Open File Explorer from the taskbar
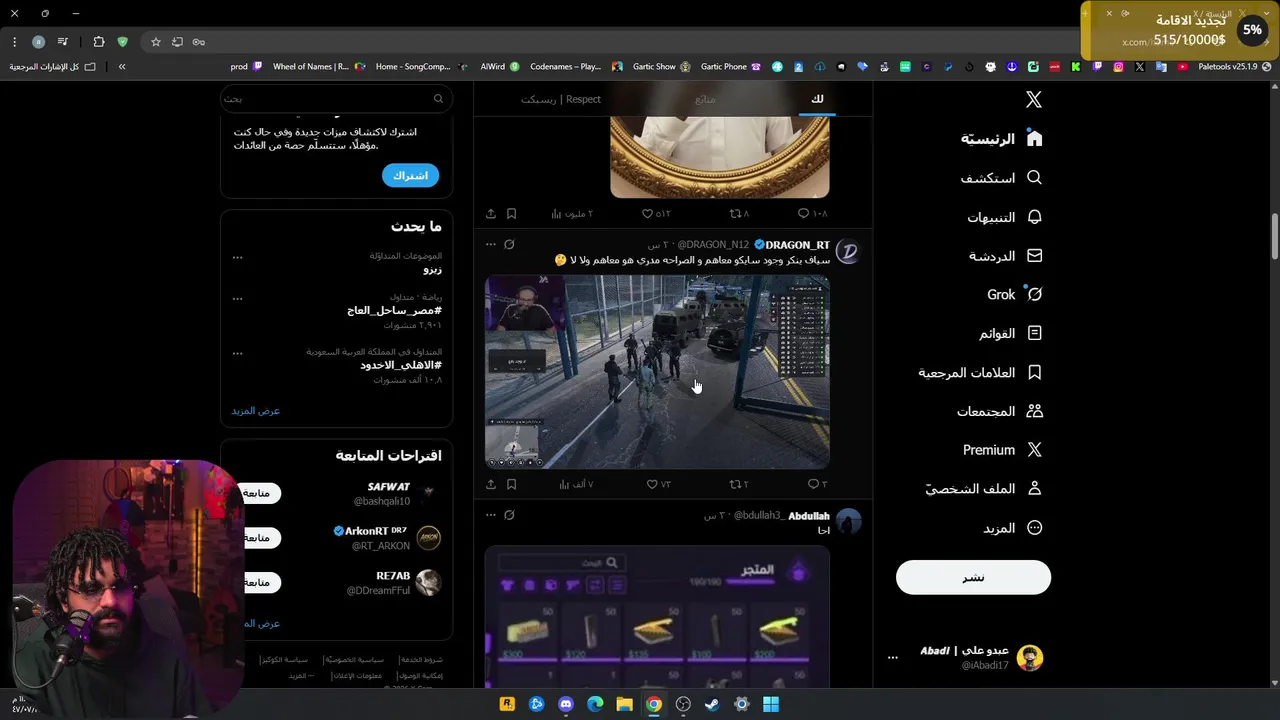Viewport: 1280px width, 720px height. coord(624,704)
